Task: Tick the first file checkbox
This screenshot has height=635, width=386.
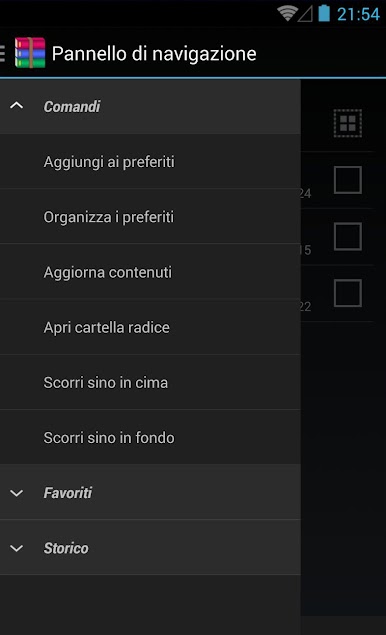Action: point(348,180)
